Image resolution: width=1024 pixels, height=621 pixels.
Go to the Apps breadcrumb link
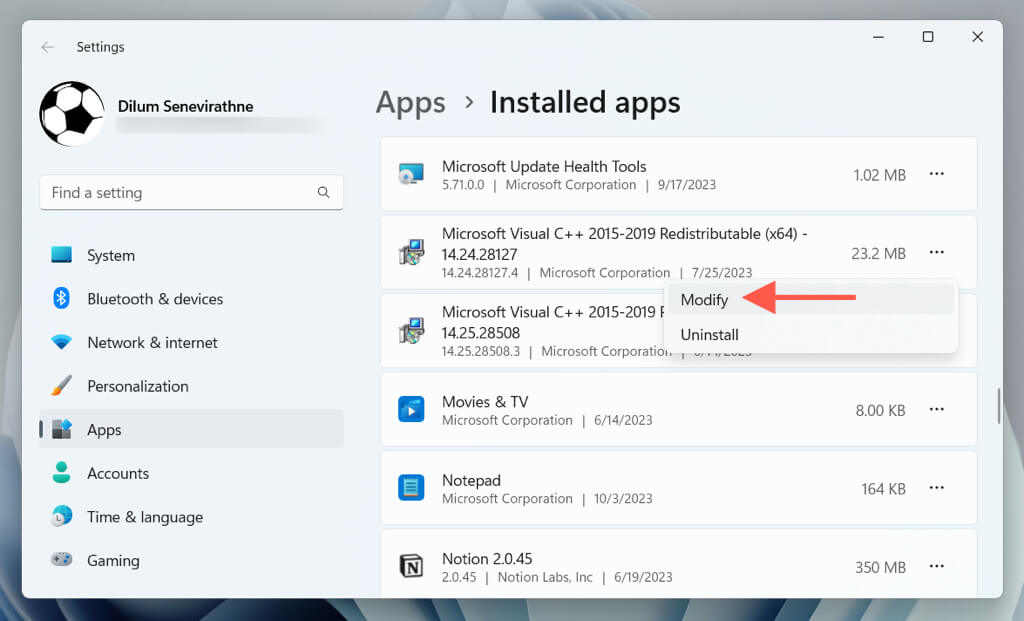[x=410, y=103]
